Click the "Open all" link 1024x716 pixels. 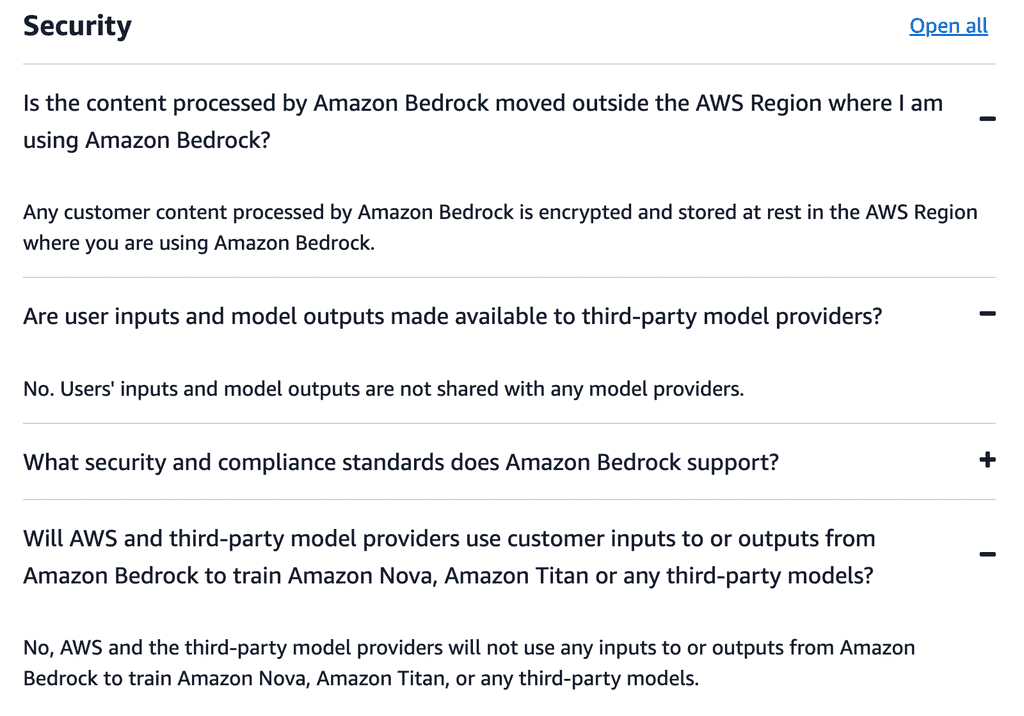click(948, 26)
